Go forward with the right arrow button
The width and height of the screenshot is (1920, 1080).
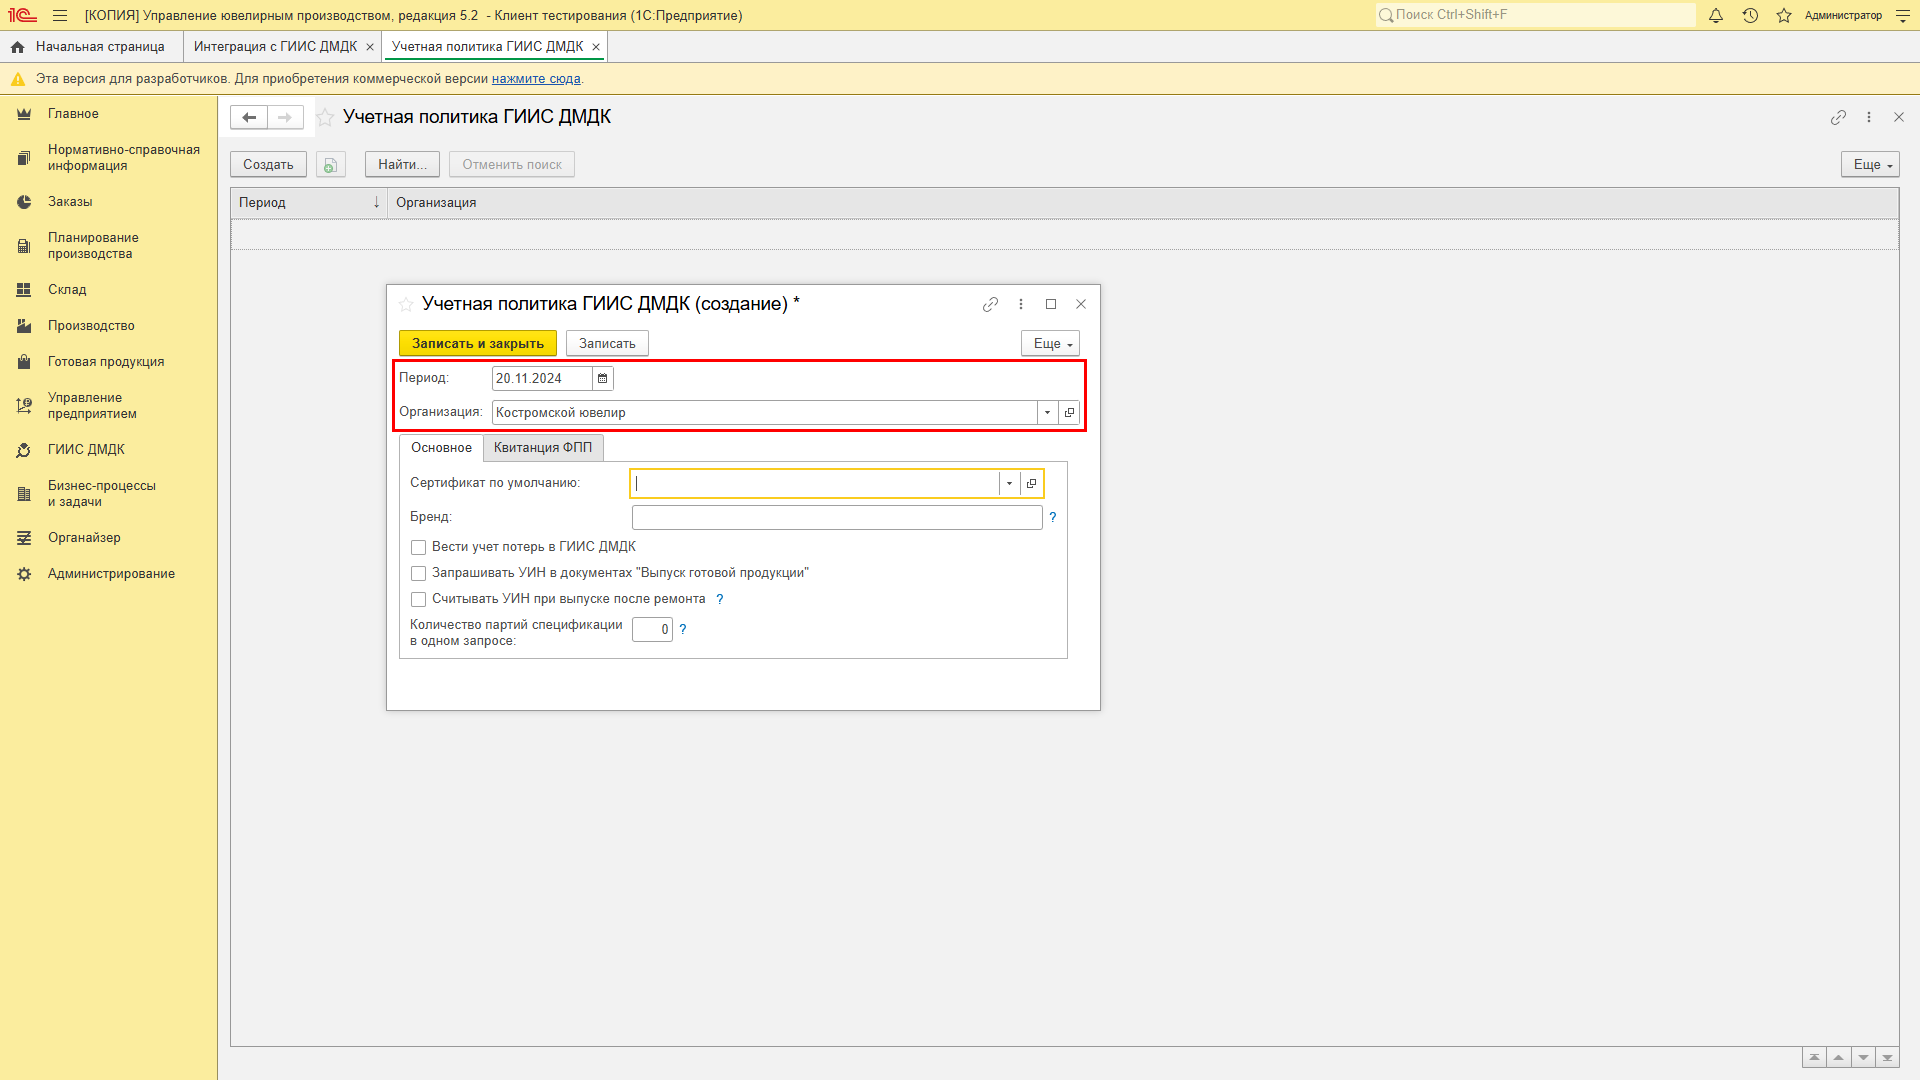click(x=285, y=117)
